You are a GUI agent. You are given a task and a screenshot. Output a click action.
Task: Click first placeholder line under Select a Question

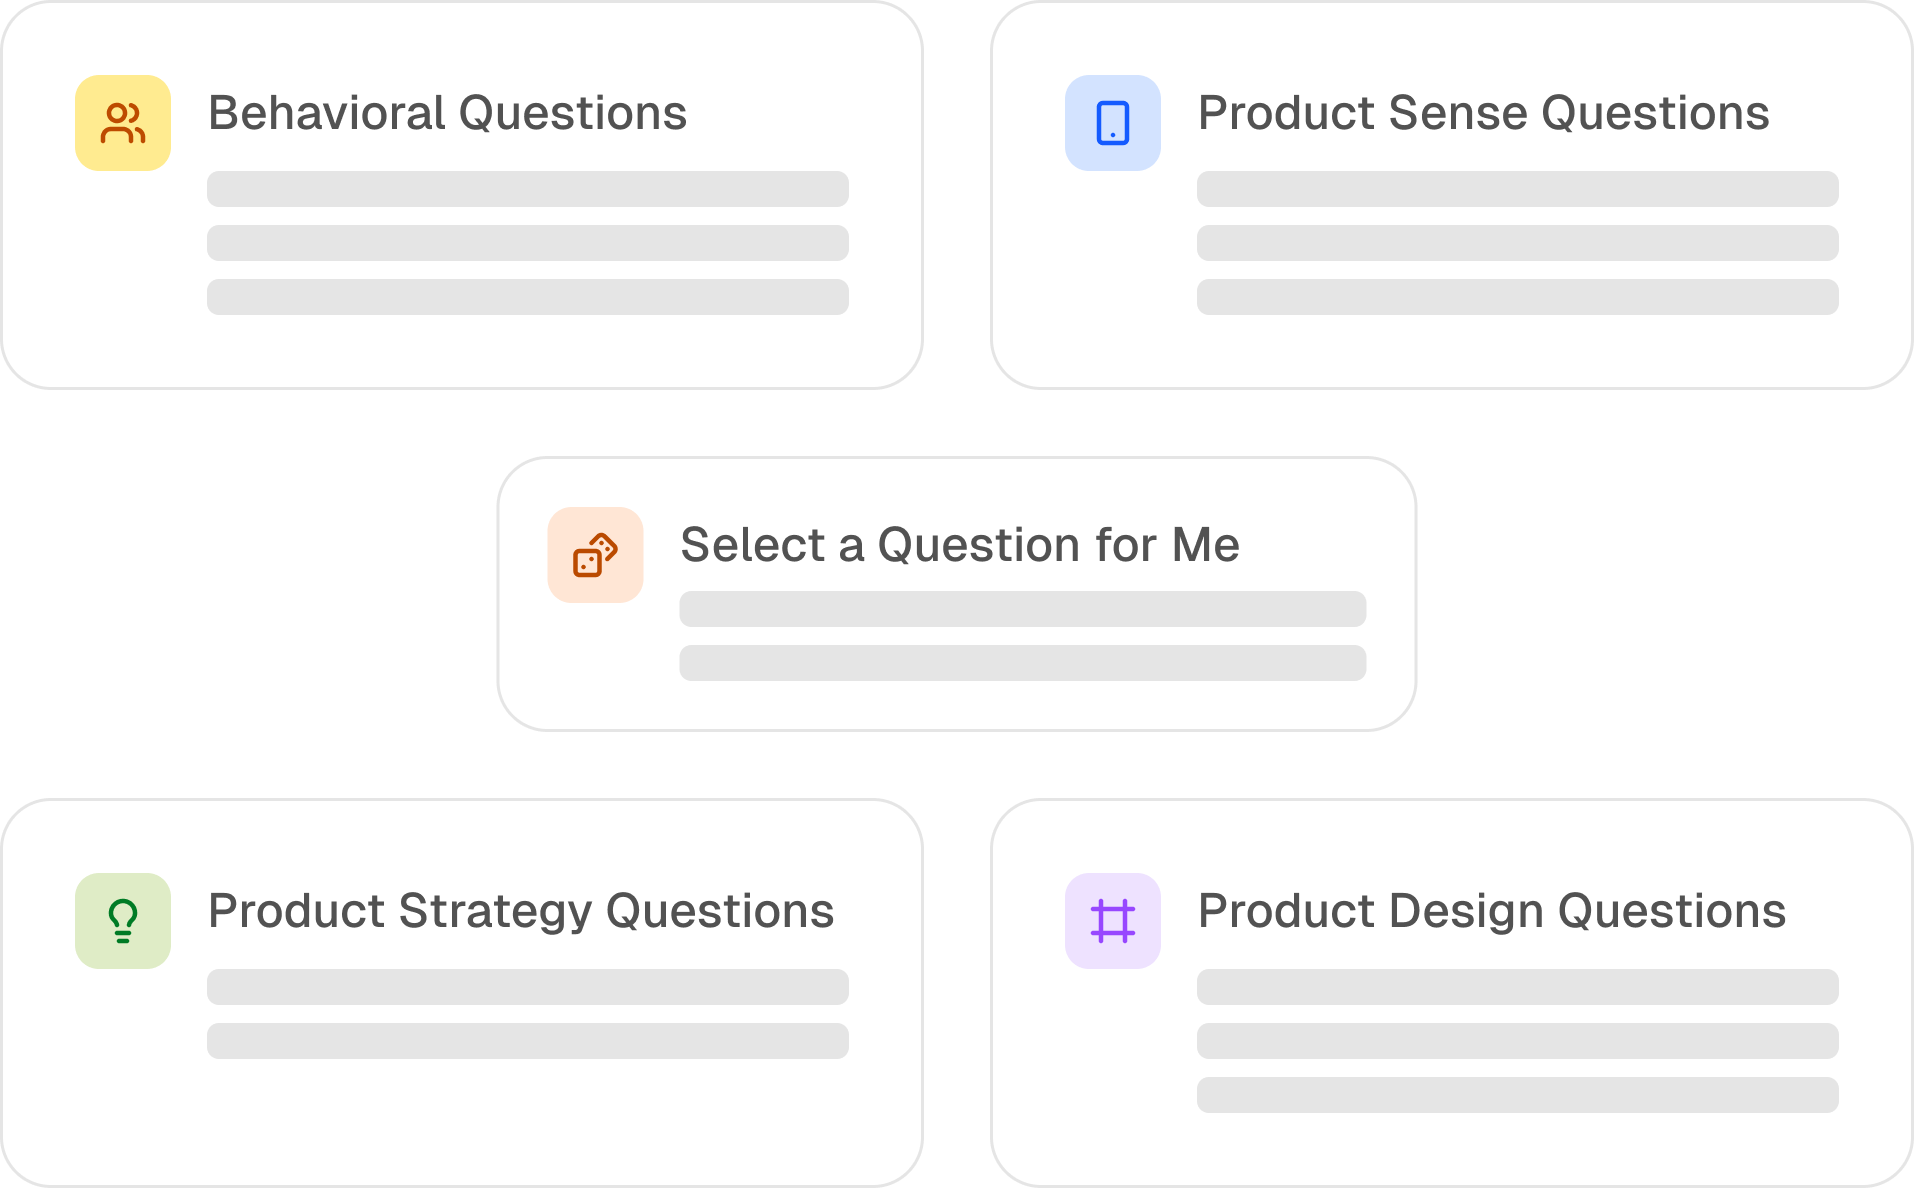tap(1022, 609)
